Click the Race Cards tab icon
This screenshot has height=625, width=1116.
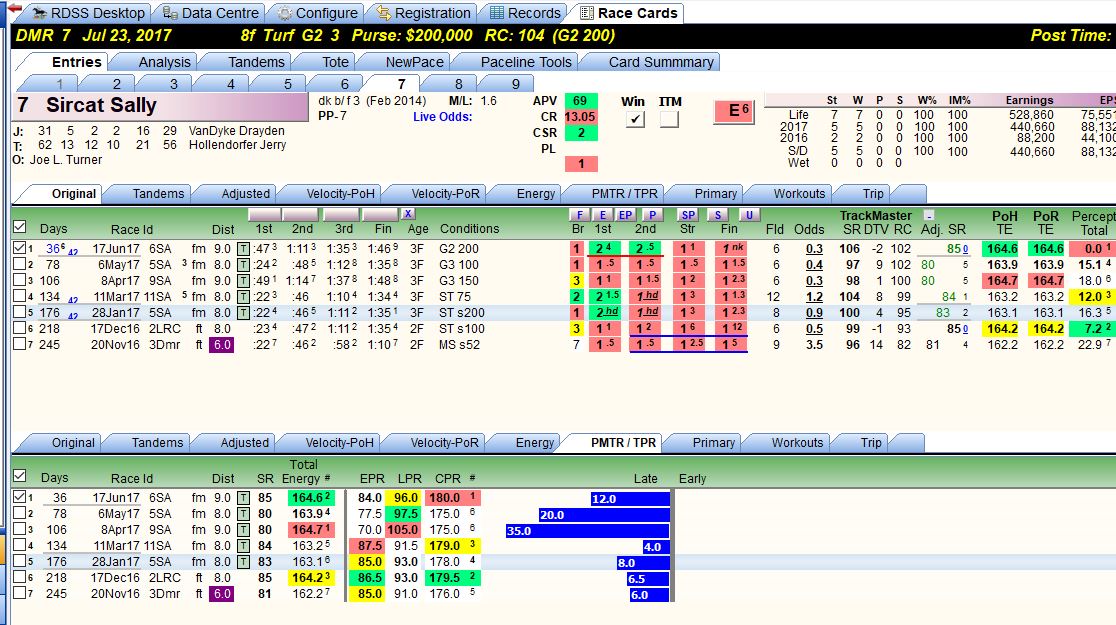click(x=587, y=14)
